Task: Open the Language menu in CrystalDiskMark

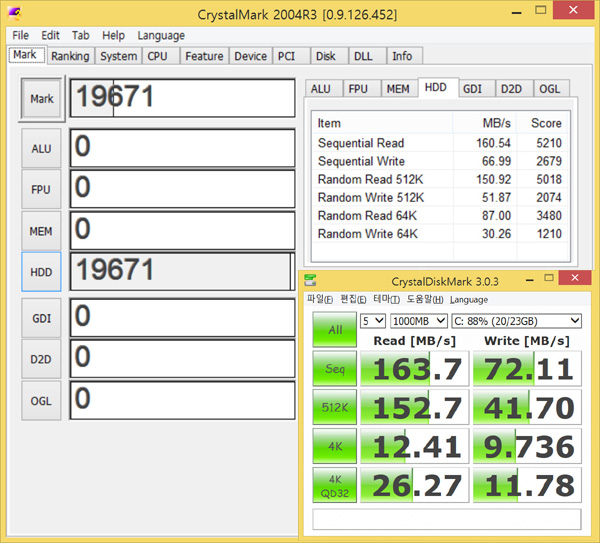Action: [469, 299]
